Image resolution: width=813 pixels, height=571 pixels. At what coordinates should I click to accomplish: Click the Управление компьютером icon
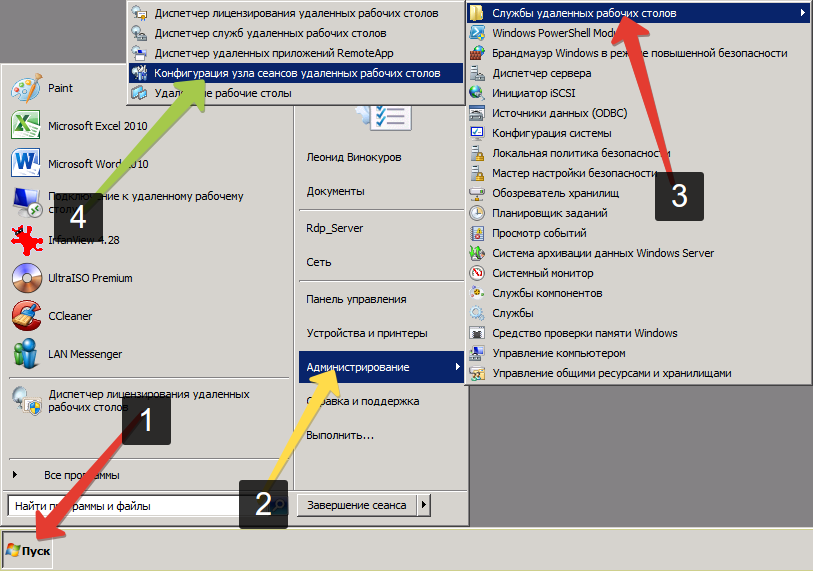tap(477, 353)
